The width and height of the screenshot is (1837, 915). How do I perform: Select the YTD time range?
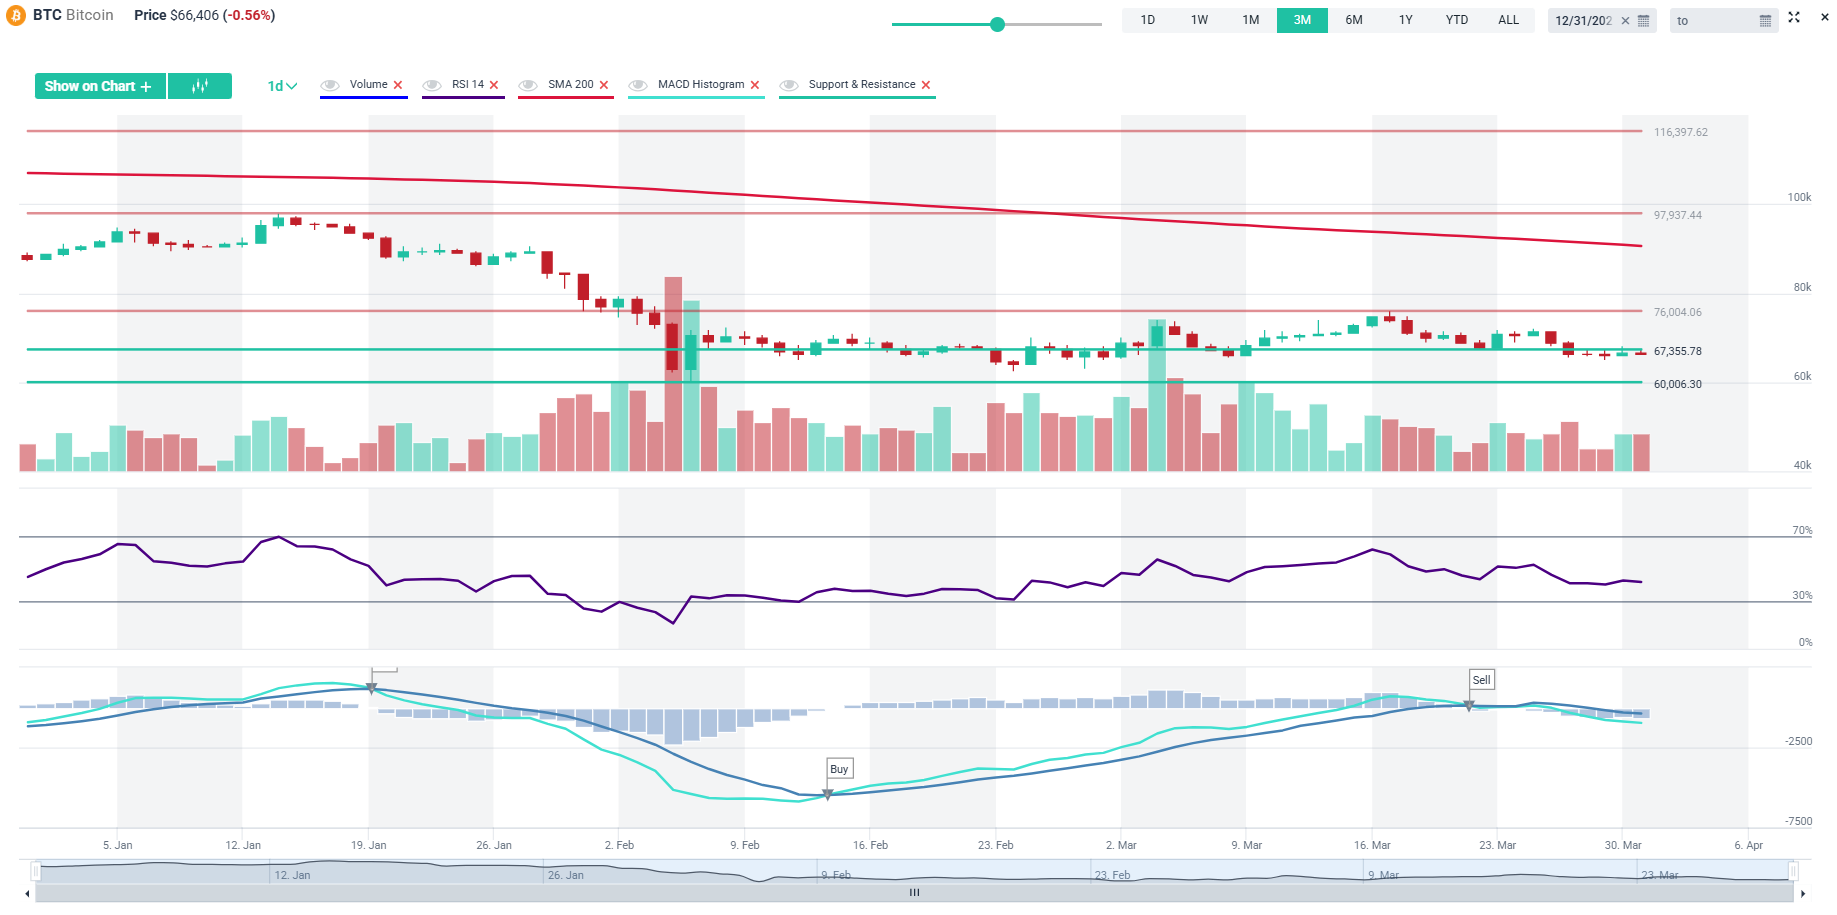click(1456, 20)
